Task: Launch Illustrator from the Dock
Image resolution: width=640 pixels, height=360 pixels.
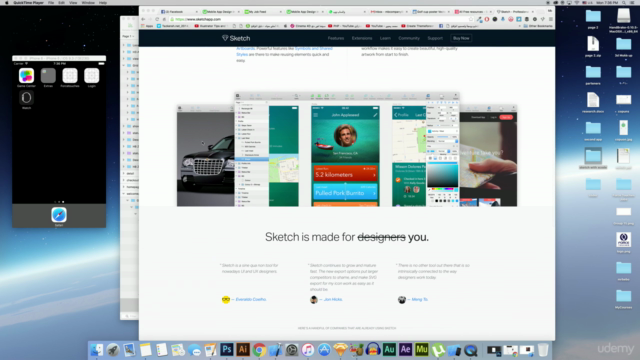Action: (243, 350)
